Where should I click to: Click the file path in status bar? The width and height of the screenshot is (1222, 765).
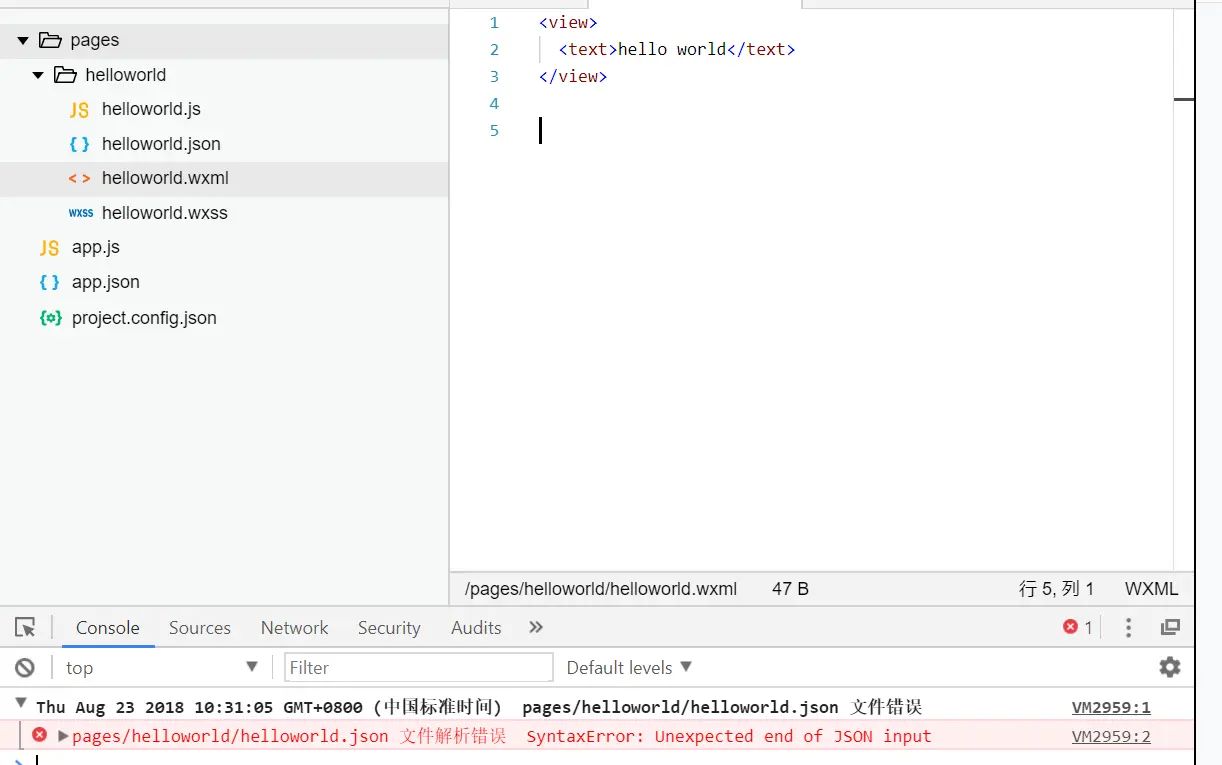(601, 589)
